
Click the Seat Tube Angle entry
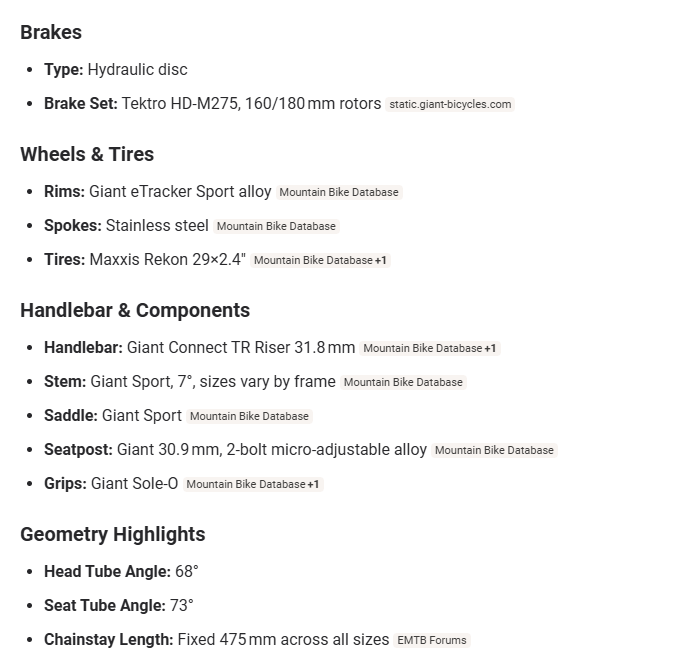[x=119, y=606]
